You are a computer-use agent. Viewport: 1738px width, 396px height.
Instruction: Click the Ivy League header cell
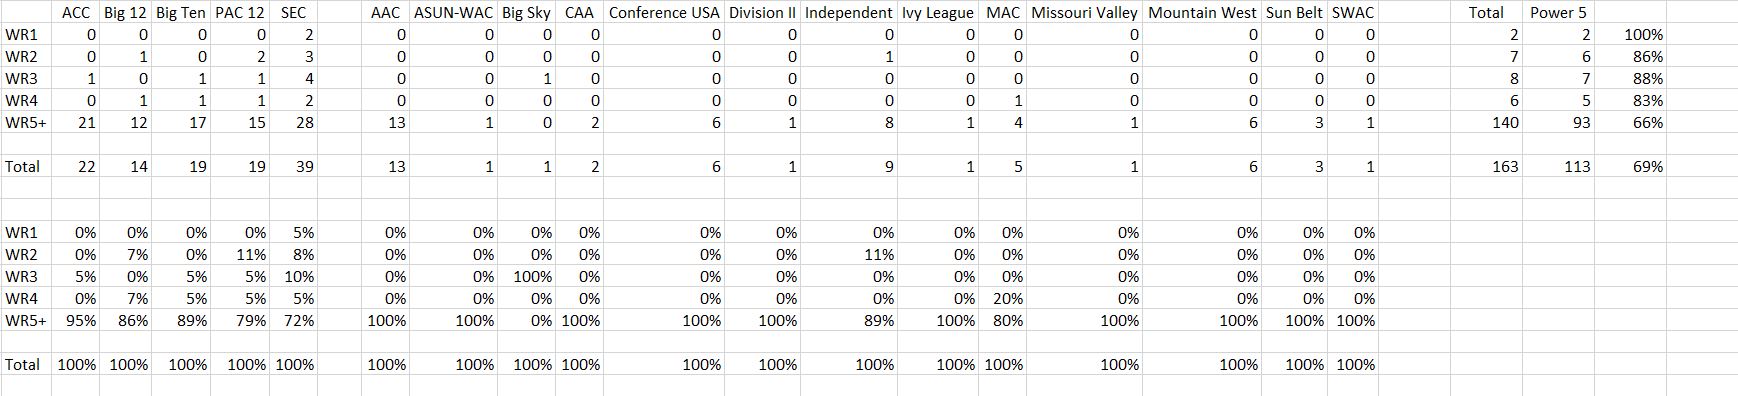point(937,13)
